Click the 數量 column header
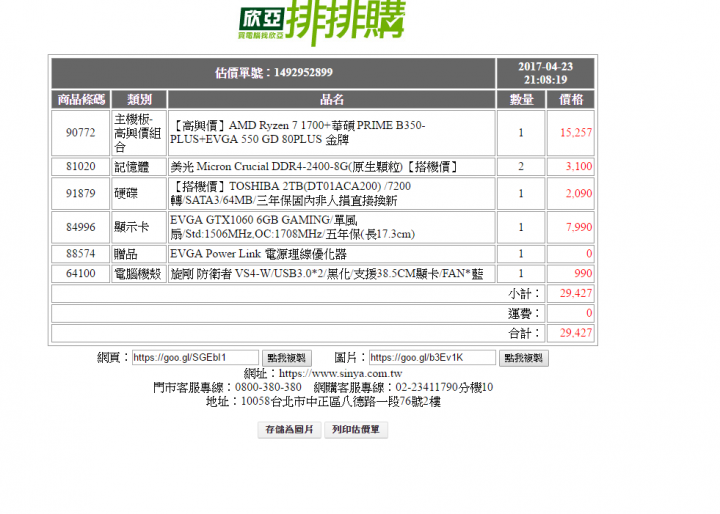Image resolution: width=720 pixels, height=514 pixels. click(x=521, y=99)
